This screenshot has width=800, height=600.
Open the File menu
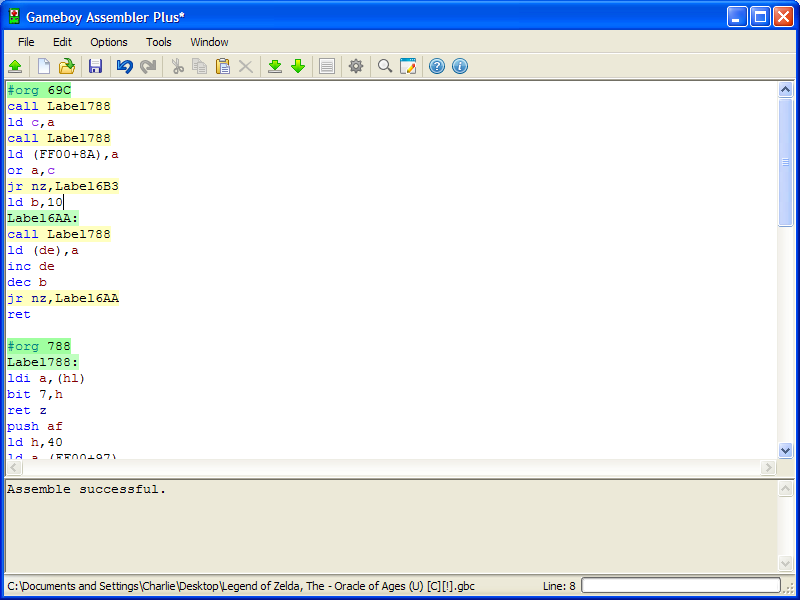point(26,42)
